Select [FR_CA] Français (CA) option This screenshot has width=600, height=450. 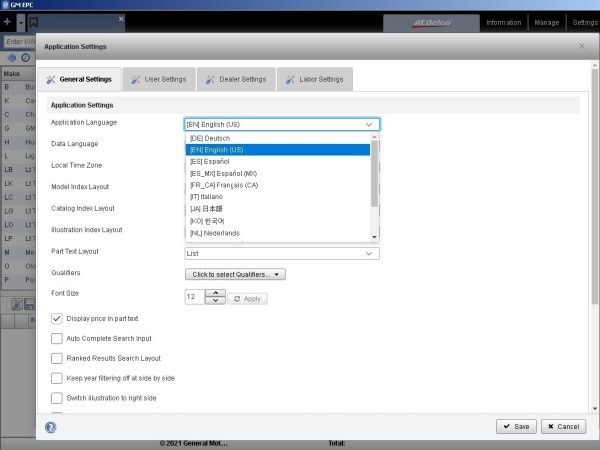(x=278, y=185)
